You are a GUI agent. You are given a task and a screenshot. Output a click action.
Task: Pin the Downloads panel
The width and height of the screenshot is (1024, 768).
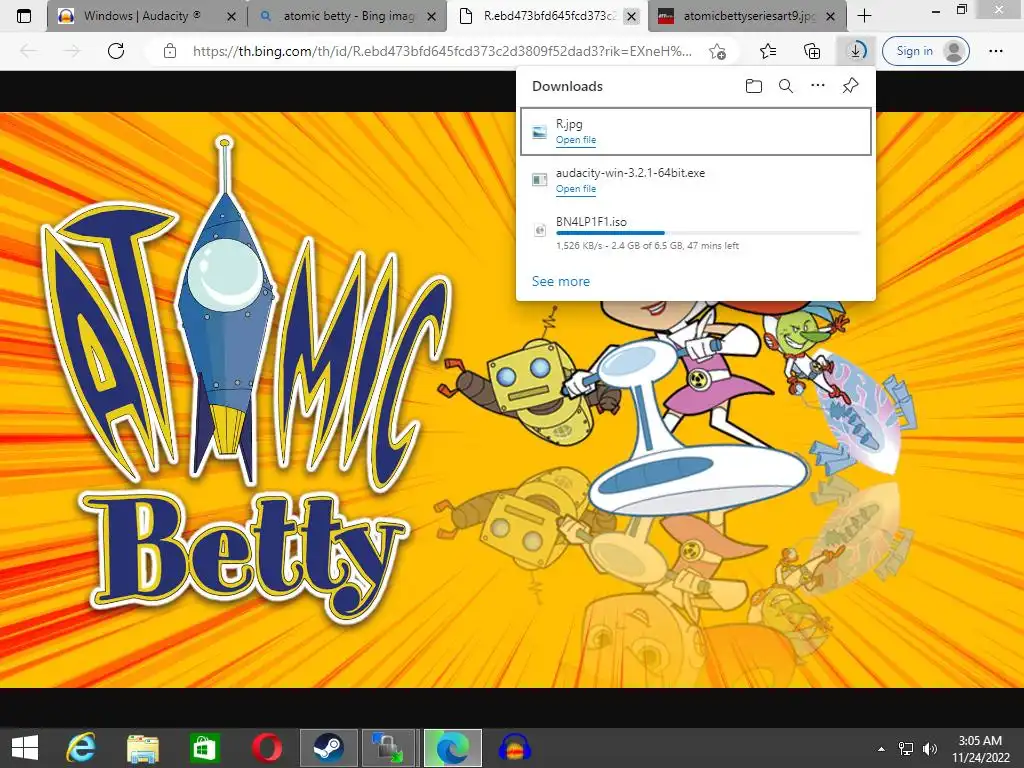tap(850, 86)
